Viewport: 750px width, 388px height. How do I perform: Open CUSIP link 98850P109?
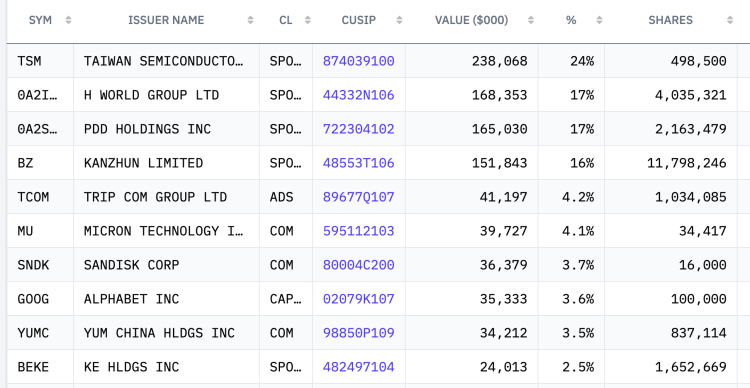(x=359, y=333)
